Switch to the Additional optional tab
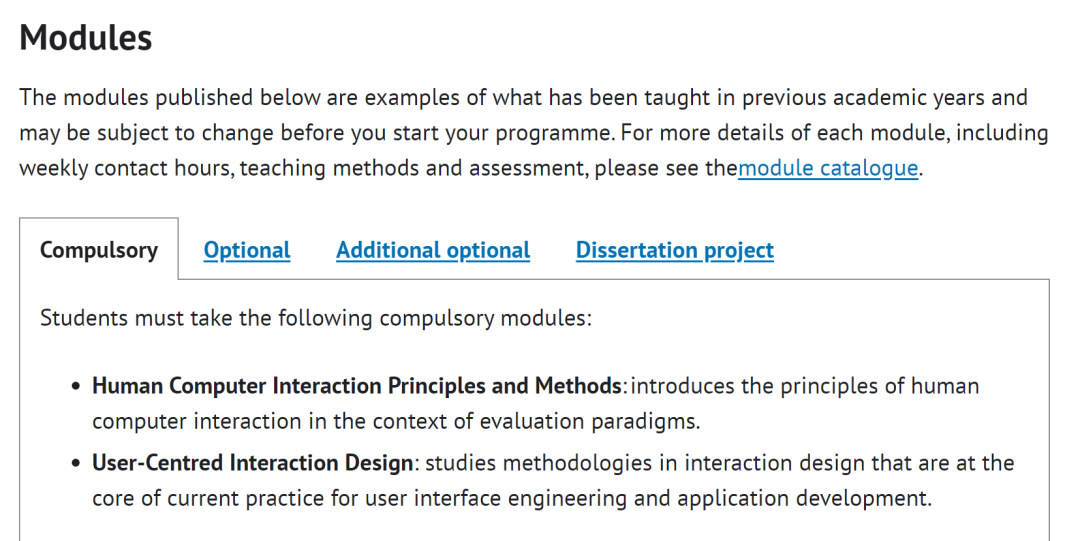The height and width of the screenshot is (541, 1080). click(x=433, y=250)
